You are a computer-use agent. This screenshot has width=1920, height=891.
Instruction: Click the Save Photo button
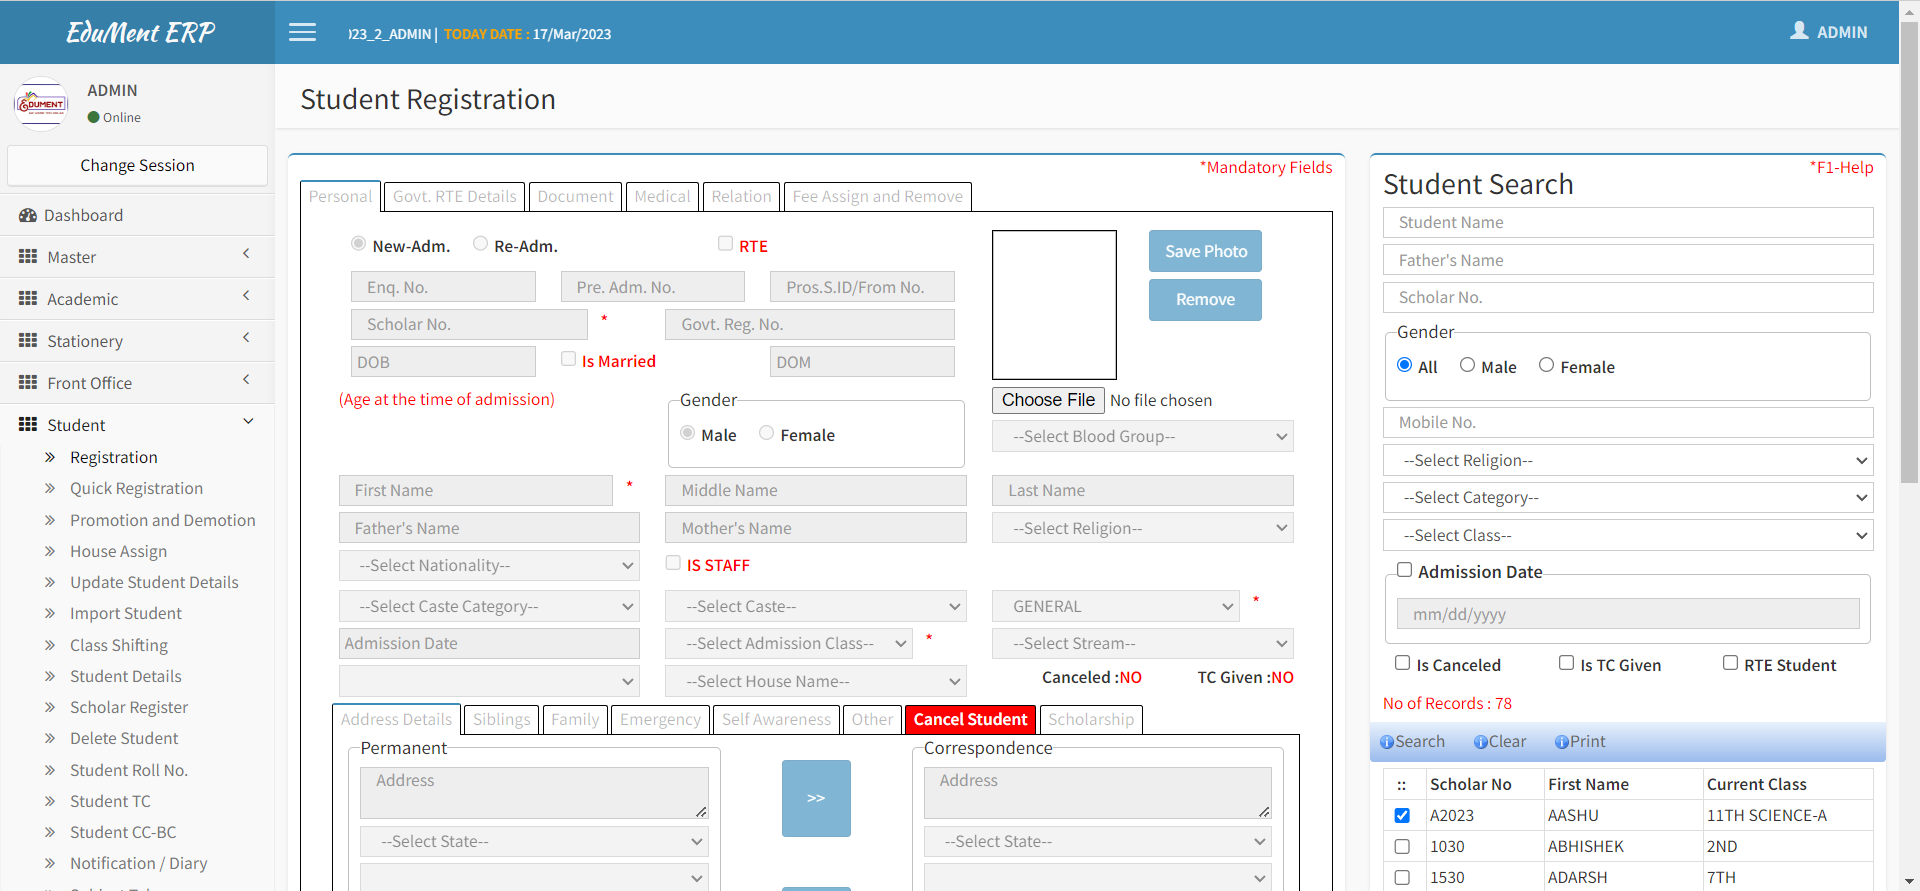click(1205, 251)
